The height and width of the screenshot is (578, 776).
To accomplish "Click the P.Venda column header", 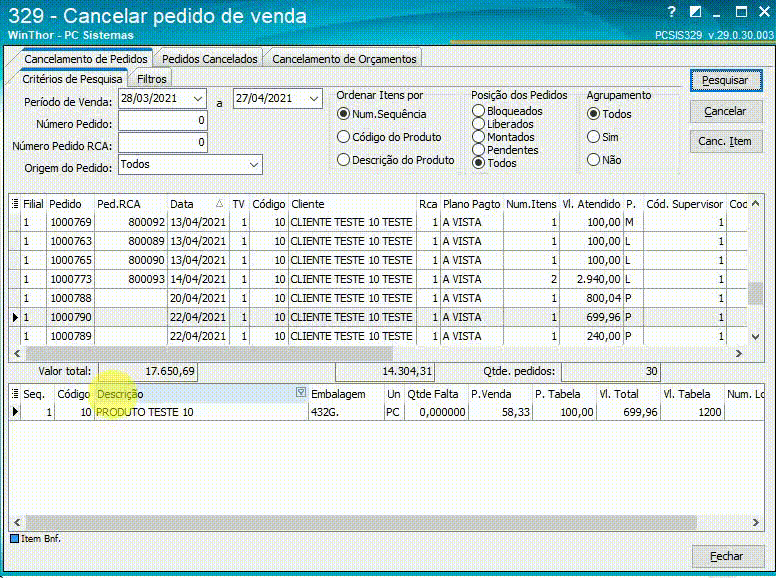I will 500,394.
